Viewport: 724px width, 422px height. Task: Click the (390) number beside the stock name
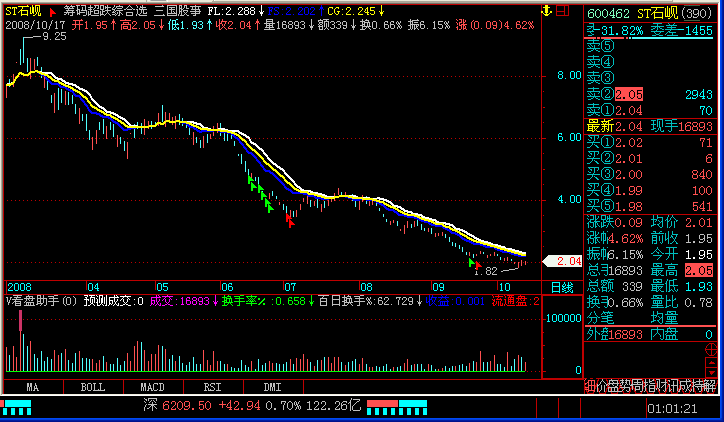point(697,13)
